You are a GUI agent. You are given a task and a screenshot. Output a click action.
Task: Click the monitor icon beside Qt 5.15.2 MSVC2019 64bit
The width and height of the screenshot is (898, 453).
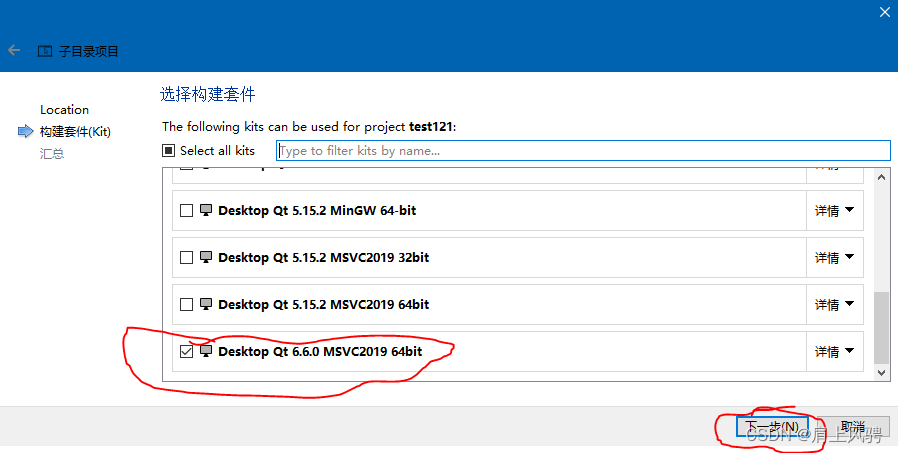point(206,304)
